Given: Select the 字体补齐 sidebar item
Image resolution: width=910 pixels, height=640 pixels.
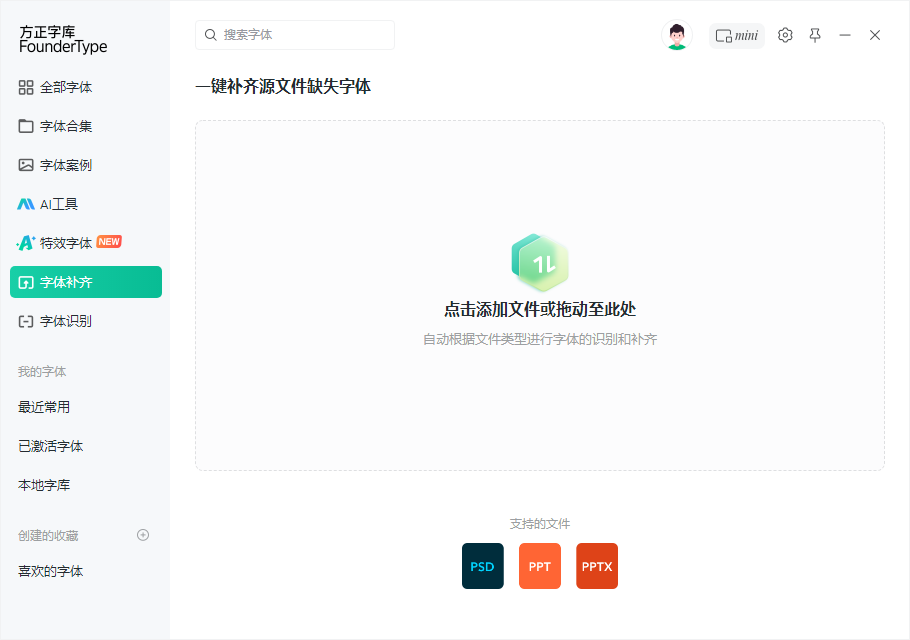Looking at the screenshot, I should coord(86,282).
